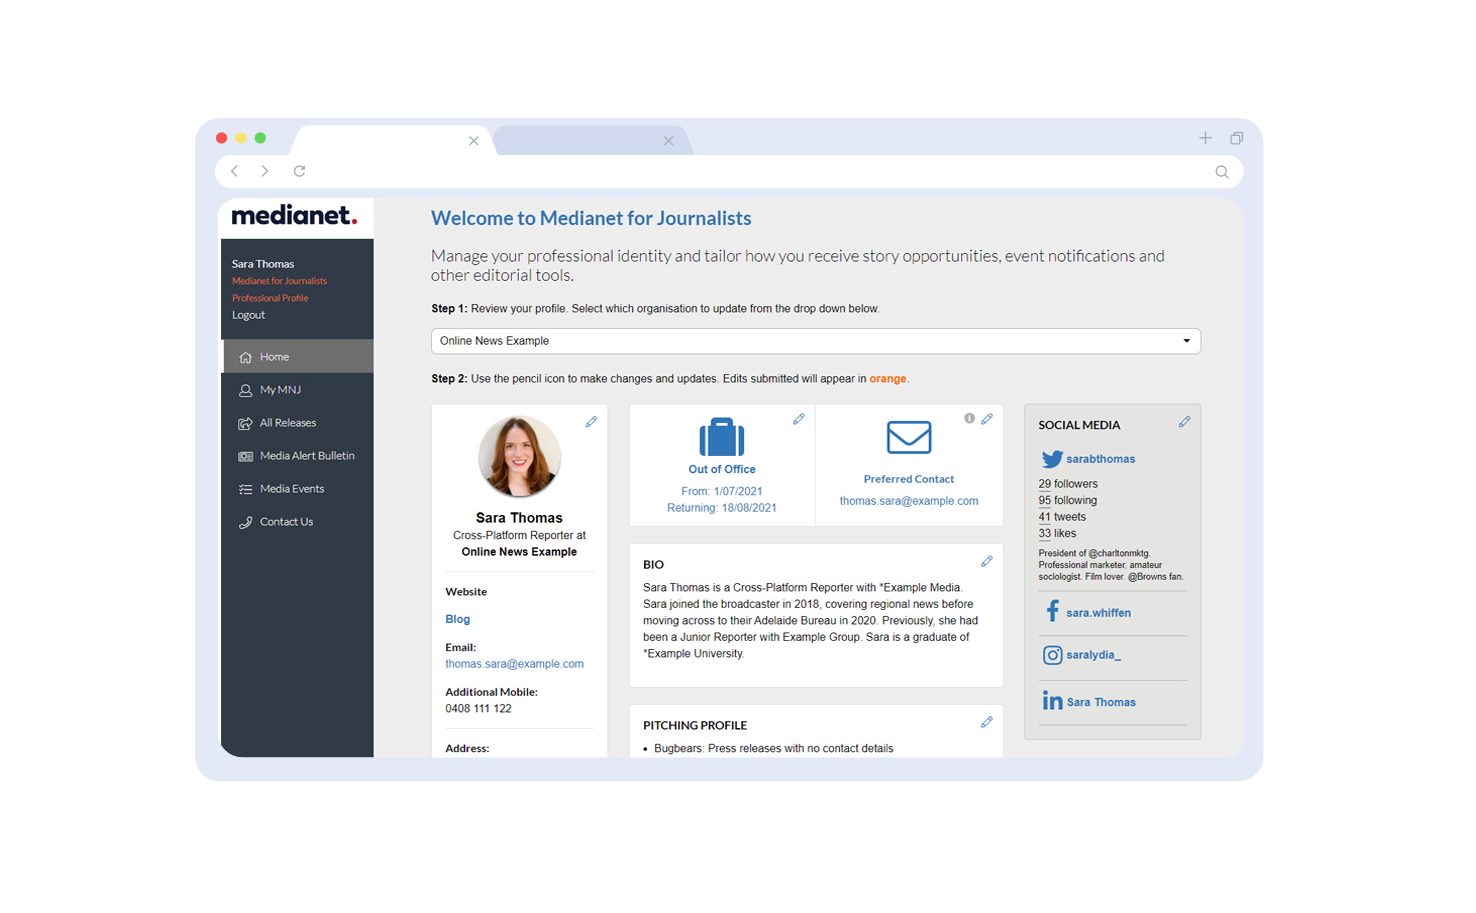Click the Twitter bird icon
The height and width of the screenshot is (913, 1476).
tap(1052, 459)
